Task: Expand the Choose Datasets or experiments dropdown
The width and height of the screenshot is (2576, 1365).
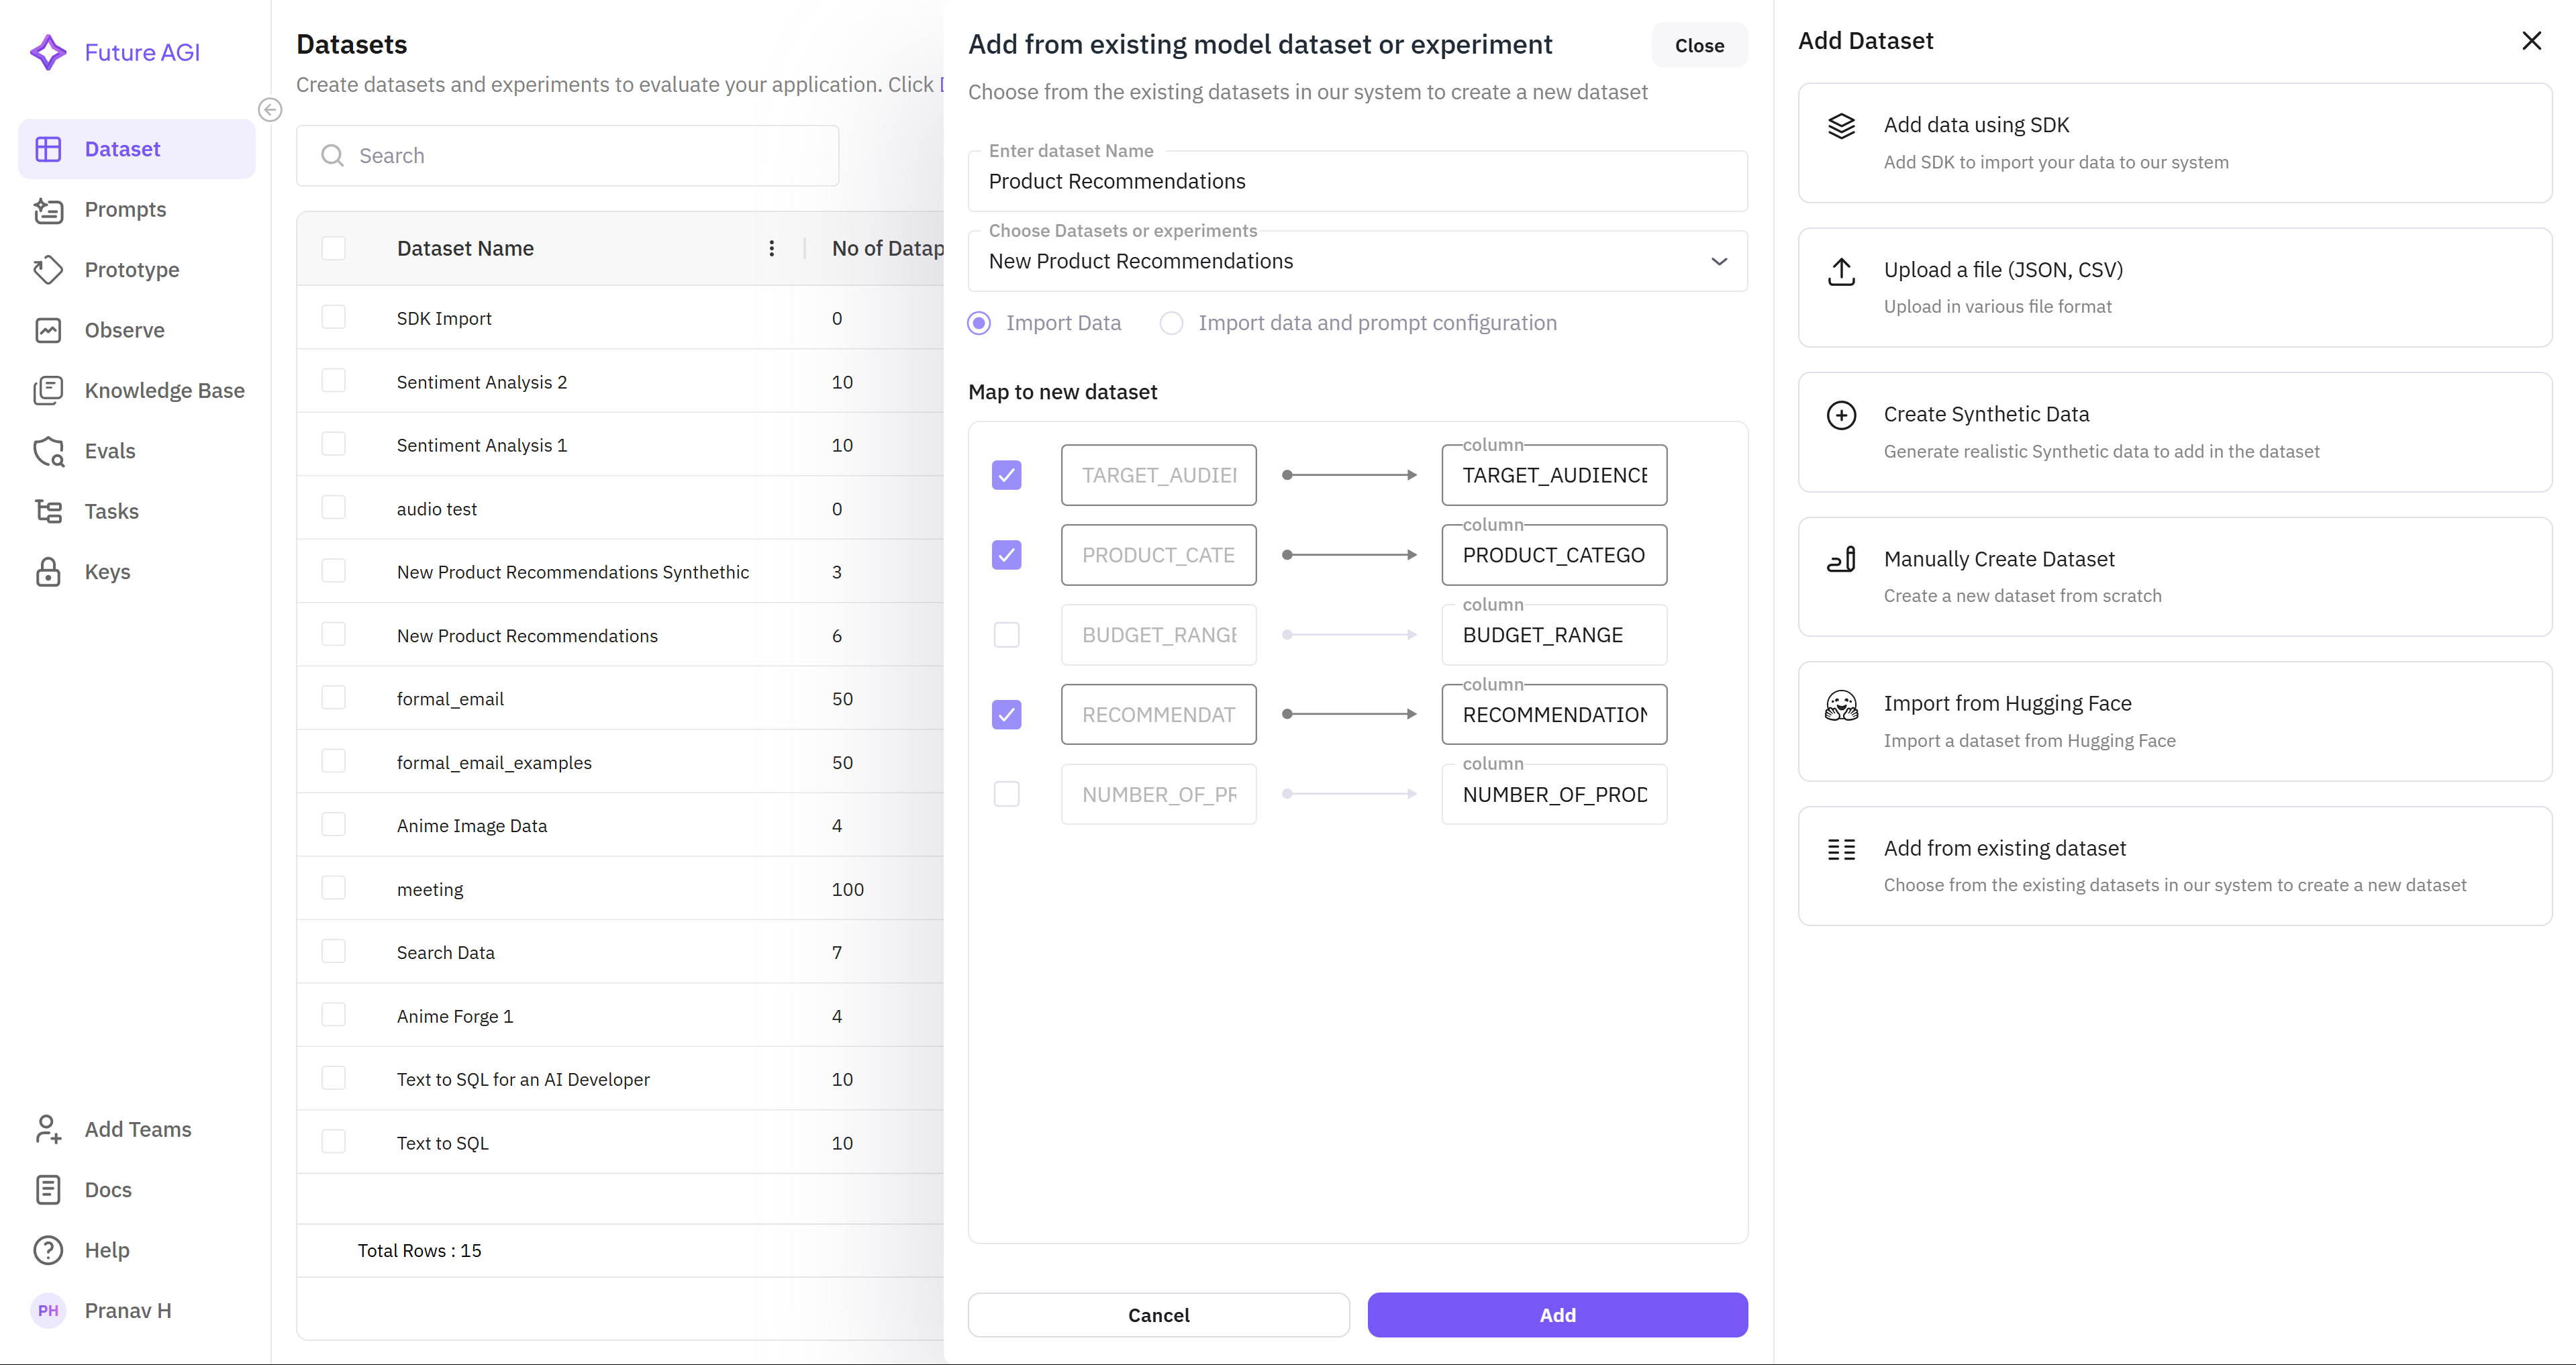Action: click(x=1718, y=262)
